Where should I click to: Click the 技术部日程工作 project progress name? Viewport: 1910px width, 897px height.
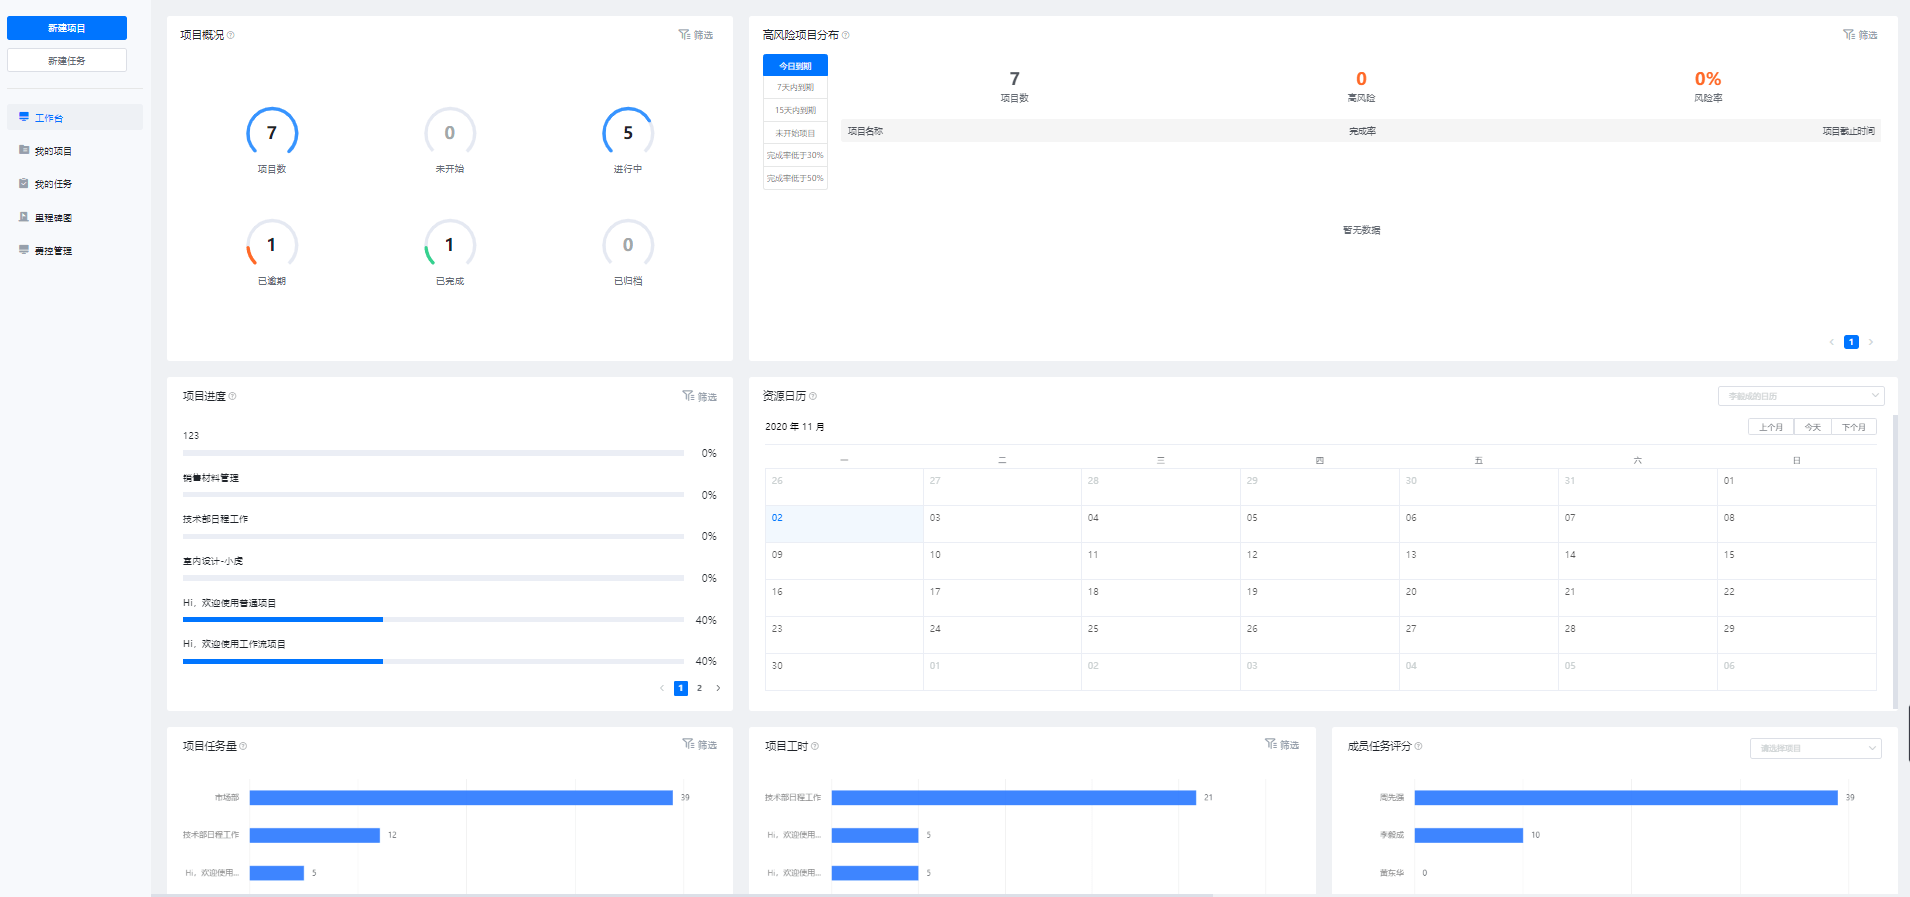(x=215, y=519)
